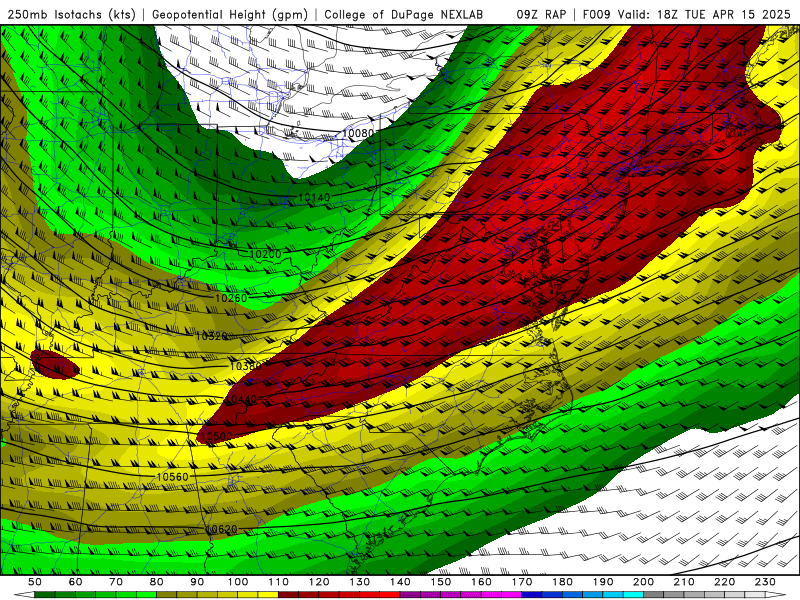Click the 10140 height contour label
The height and width of the screenshot is (600, 800).
[x=314, y=197]
